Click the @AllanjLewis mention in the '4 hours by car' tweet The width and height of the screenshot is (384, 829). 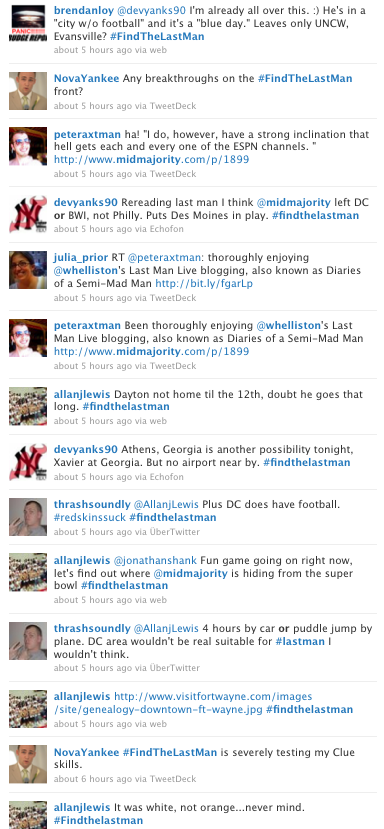[166, 629]
